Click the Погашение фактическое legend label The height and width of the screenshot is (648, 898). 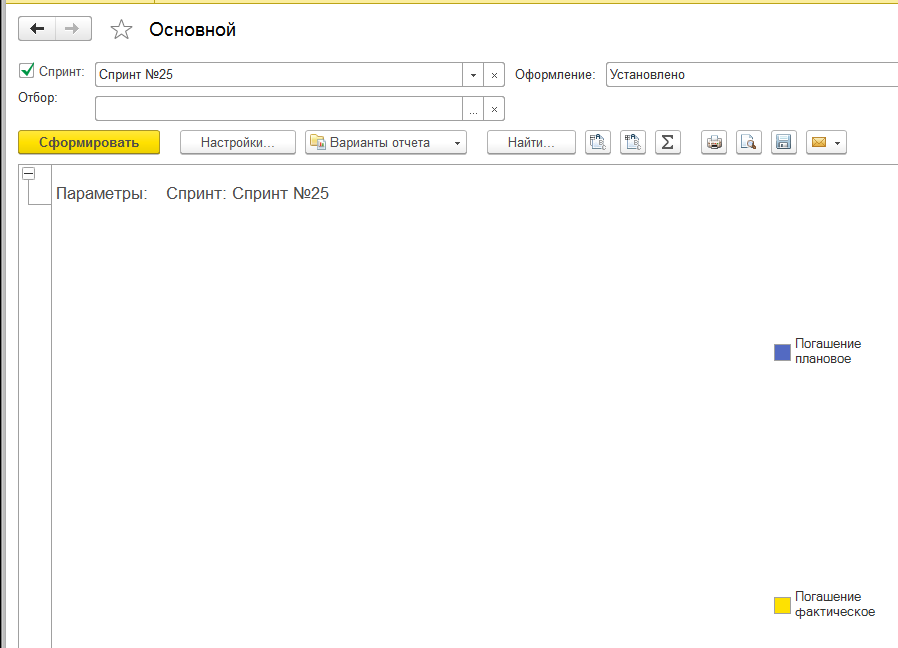[x=834, y=604]
